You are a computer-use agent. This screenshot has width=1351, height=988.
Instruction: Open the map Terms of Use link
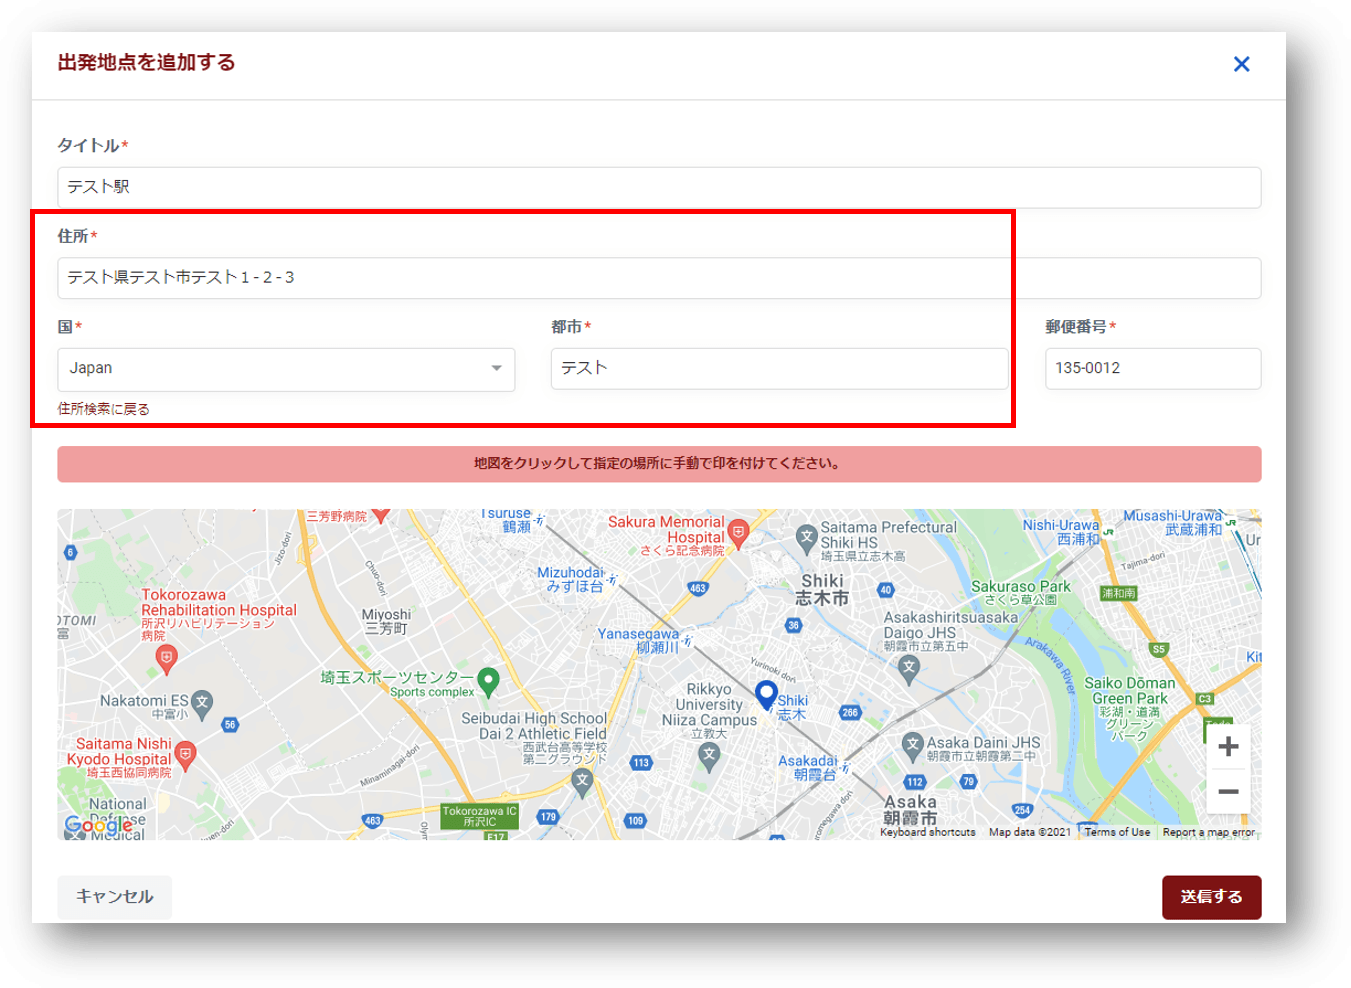click(1117, 832)
